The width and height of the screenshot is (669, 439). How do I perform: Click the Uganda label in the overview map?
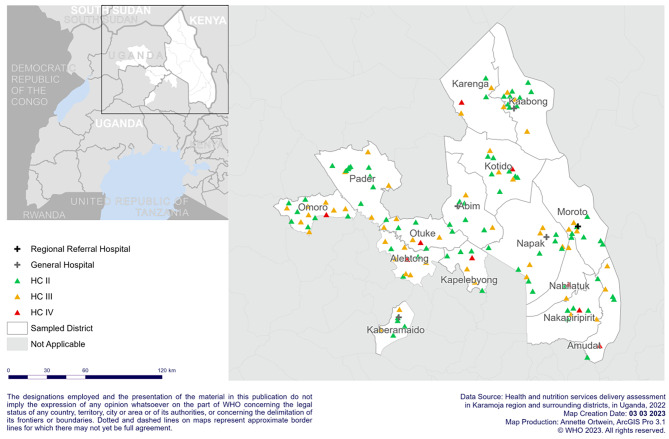pos(114,123)
